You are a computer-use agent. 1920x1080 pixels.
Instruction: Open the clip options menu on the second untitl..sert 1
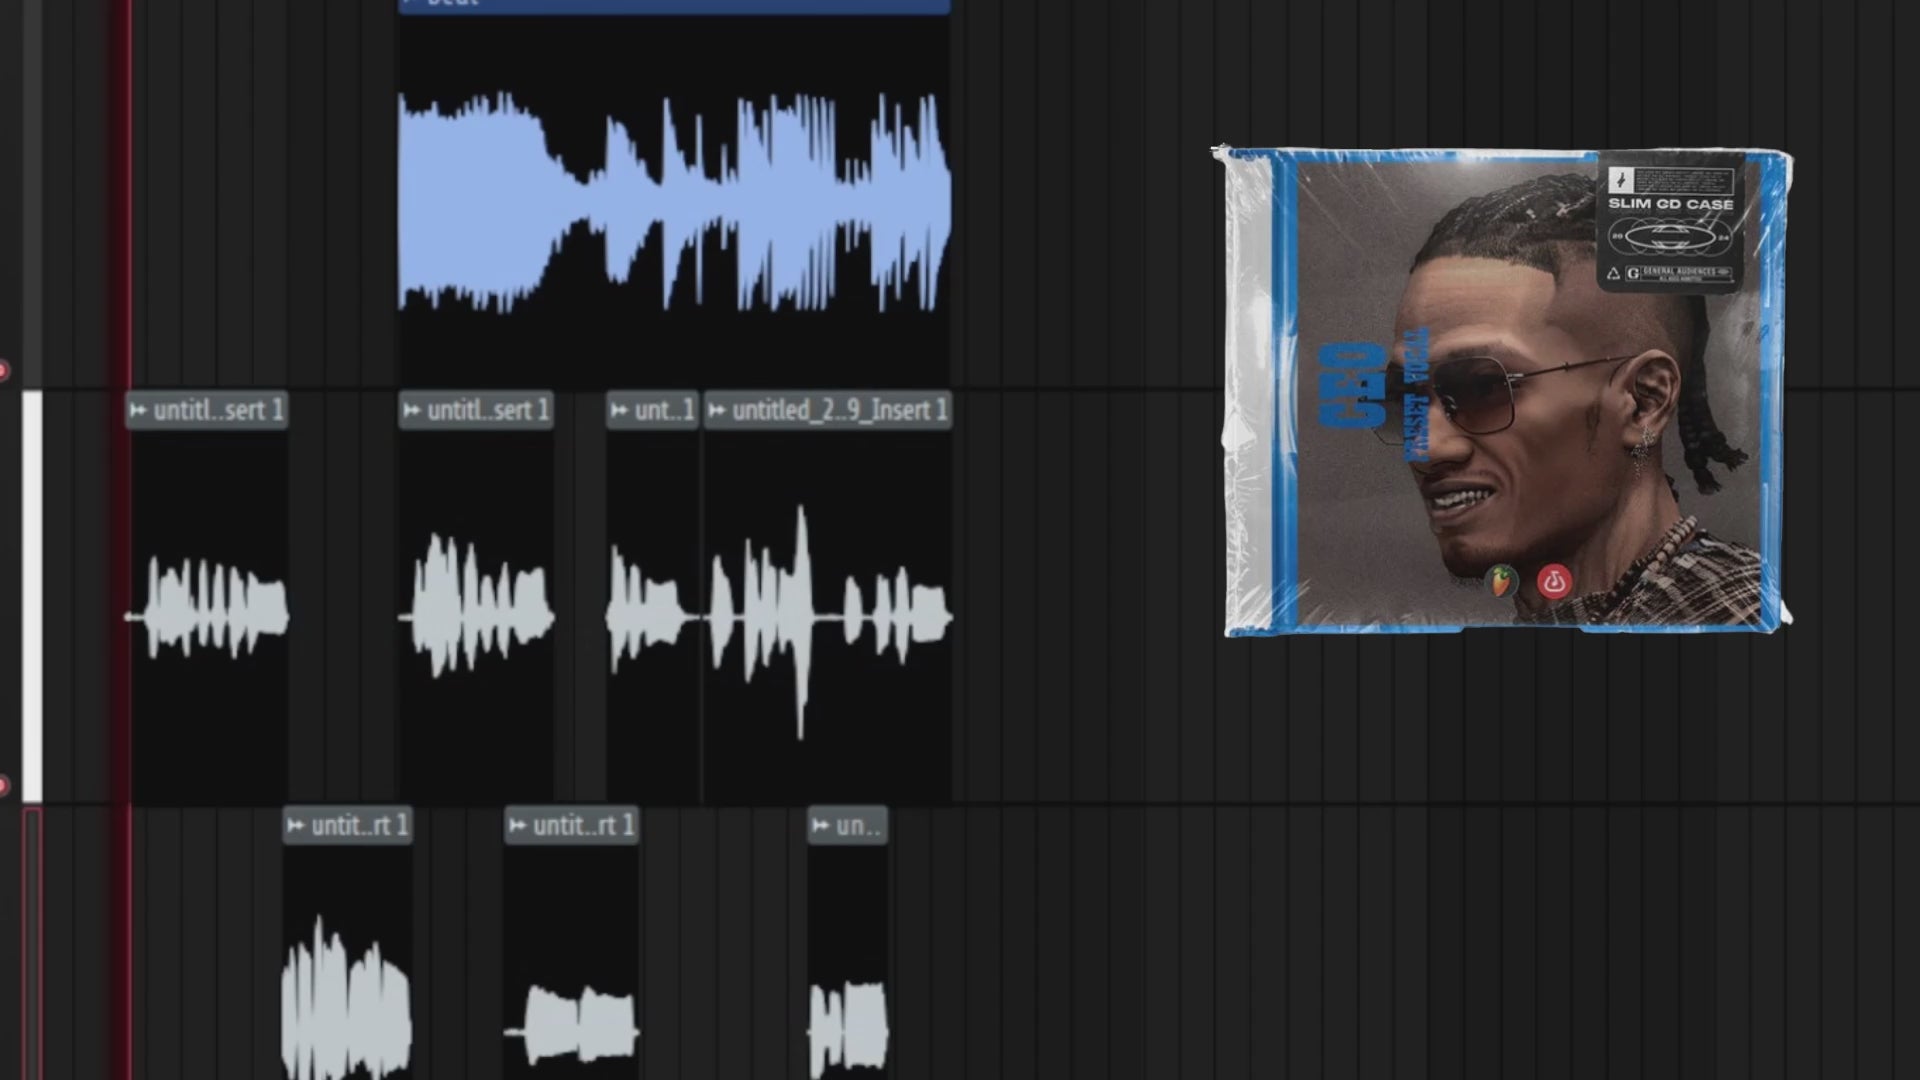coord(410,409)
